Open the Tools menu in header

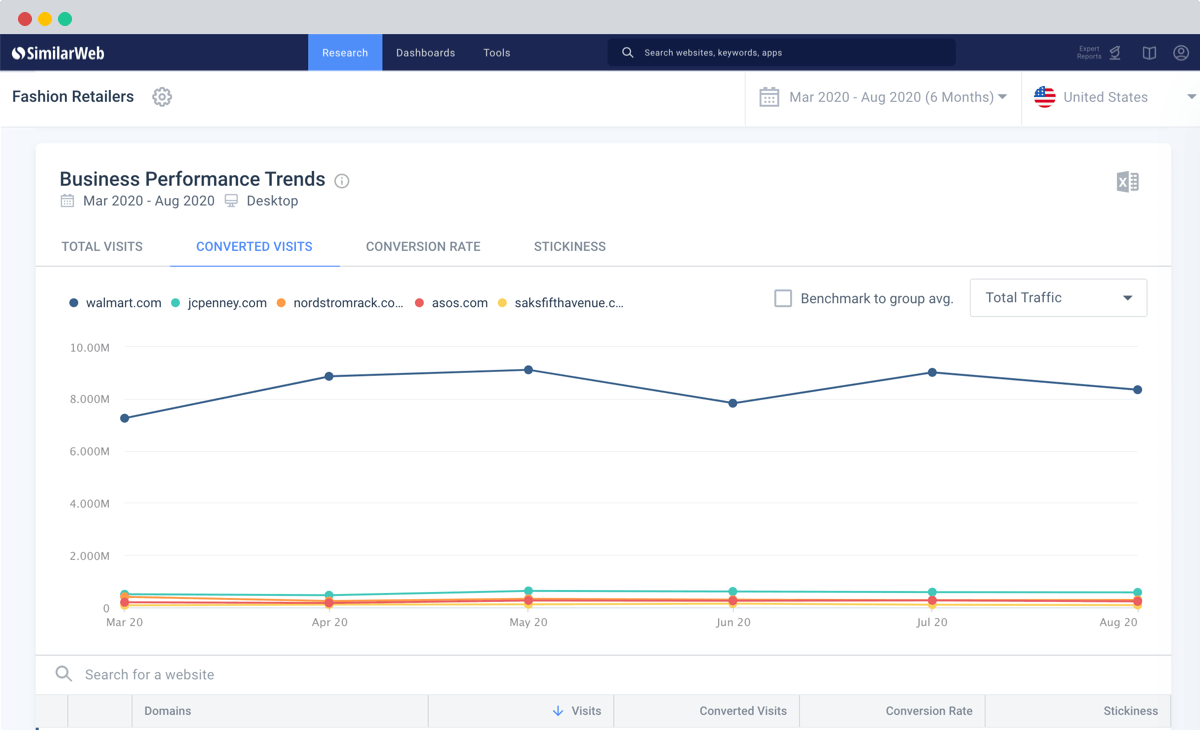pos(497,53)
